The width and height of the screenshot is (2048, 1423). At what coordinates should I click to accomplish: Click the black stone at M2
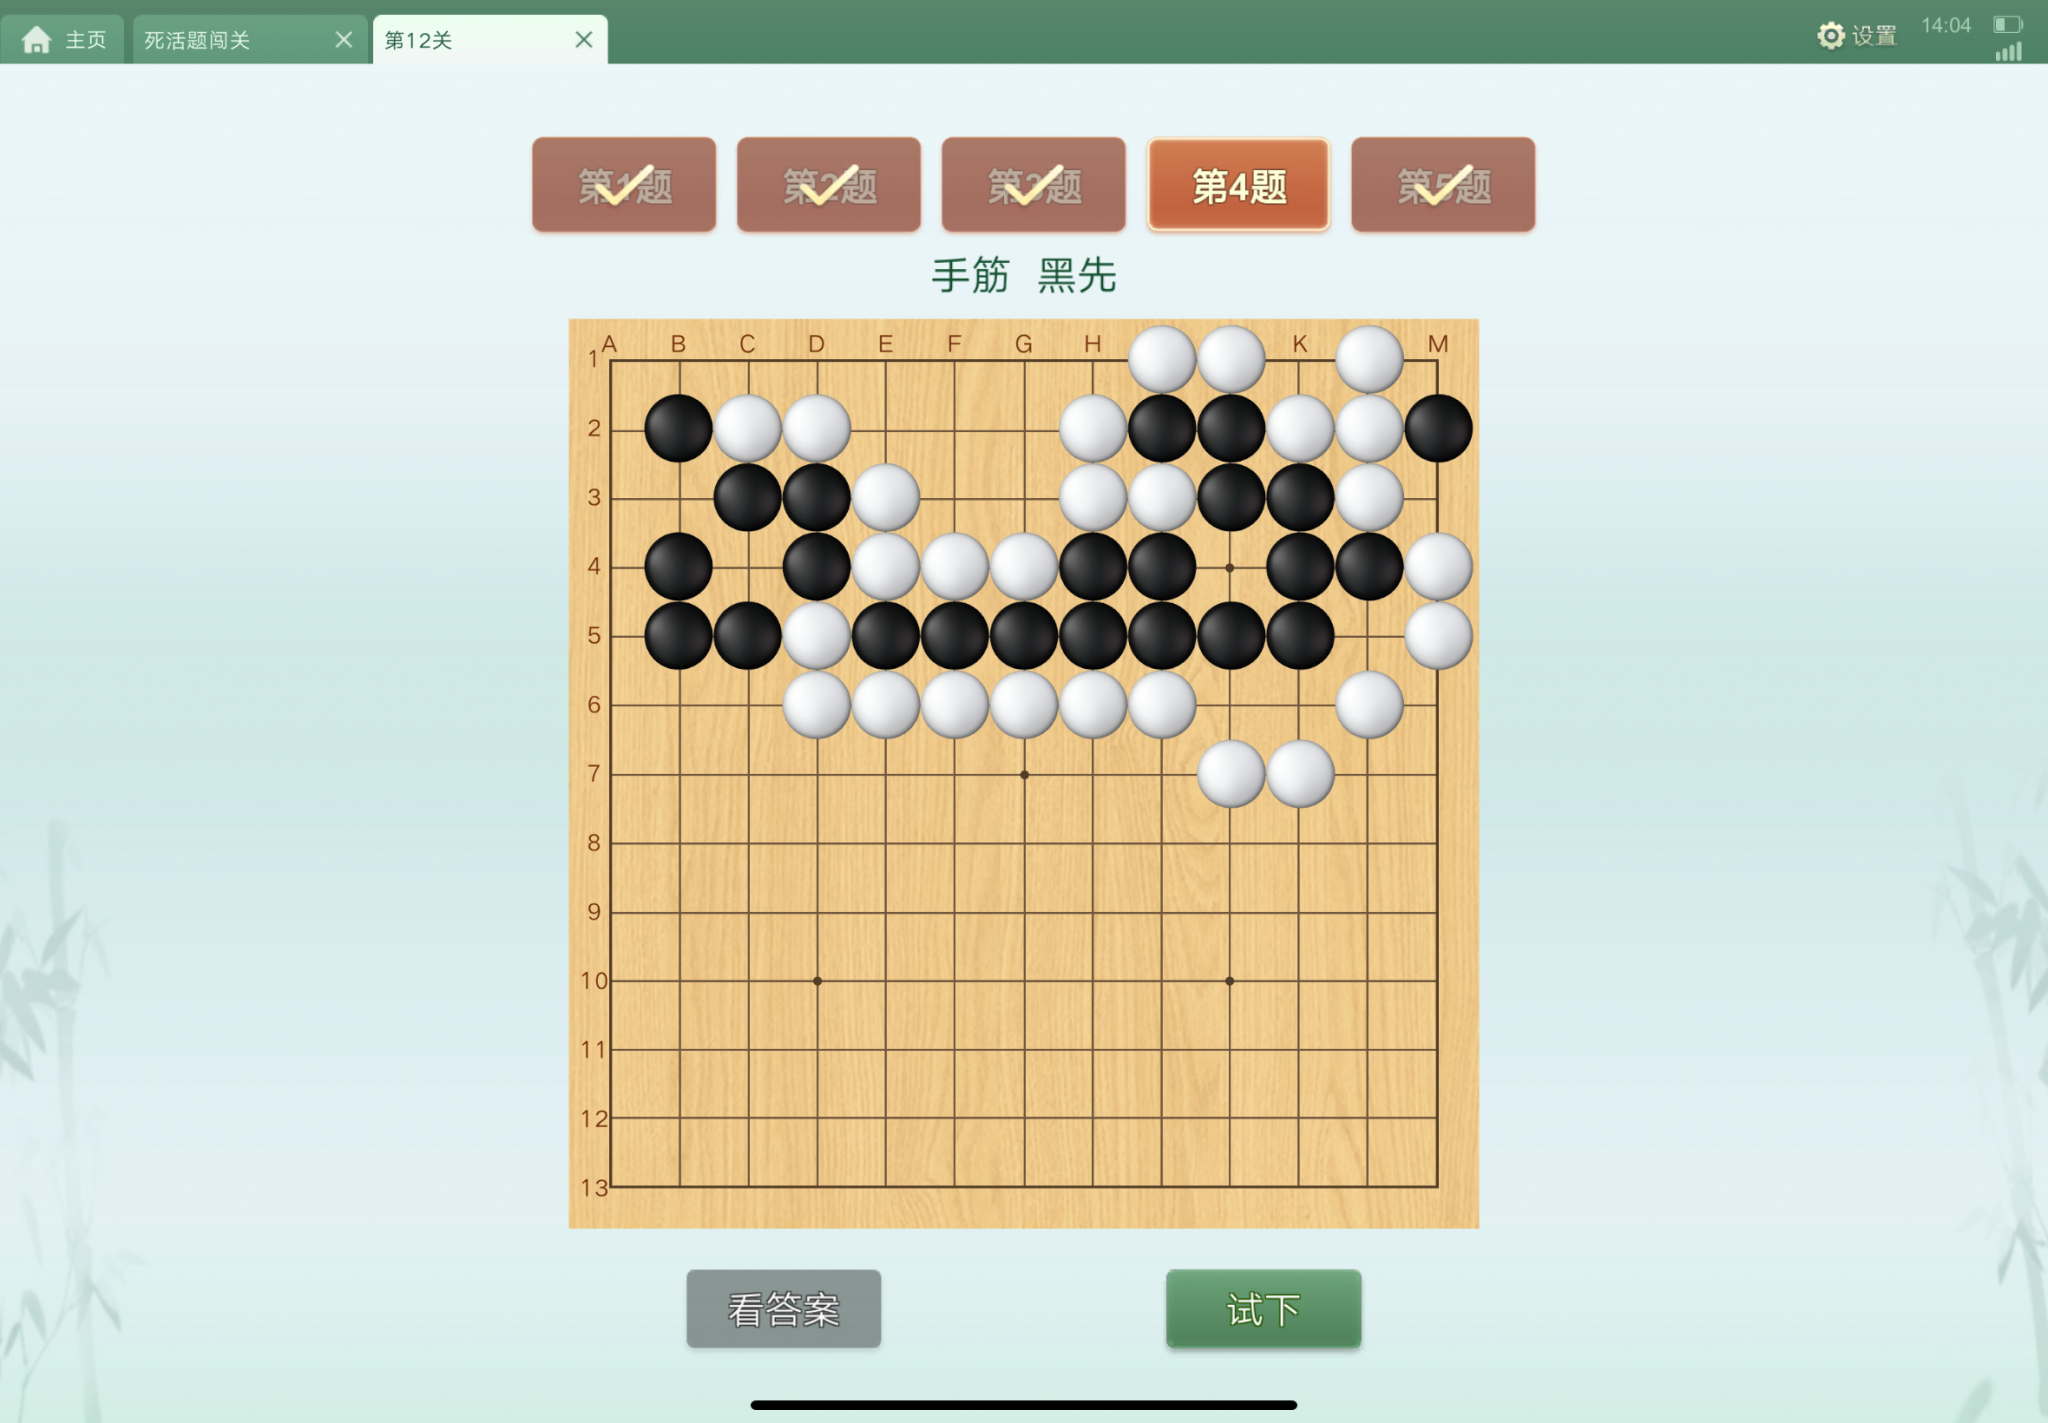[1438, 429]
